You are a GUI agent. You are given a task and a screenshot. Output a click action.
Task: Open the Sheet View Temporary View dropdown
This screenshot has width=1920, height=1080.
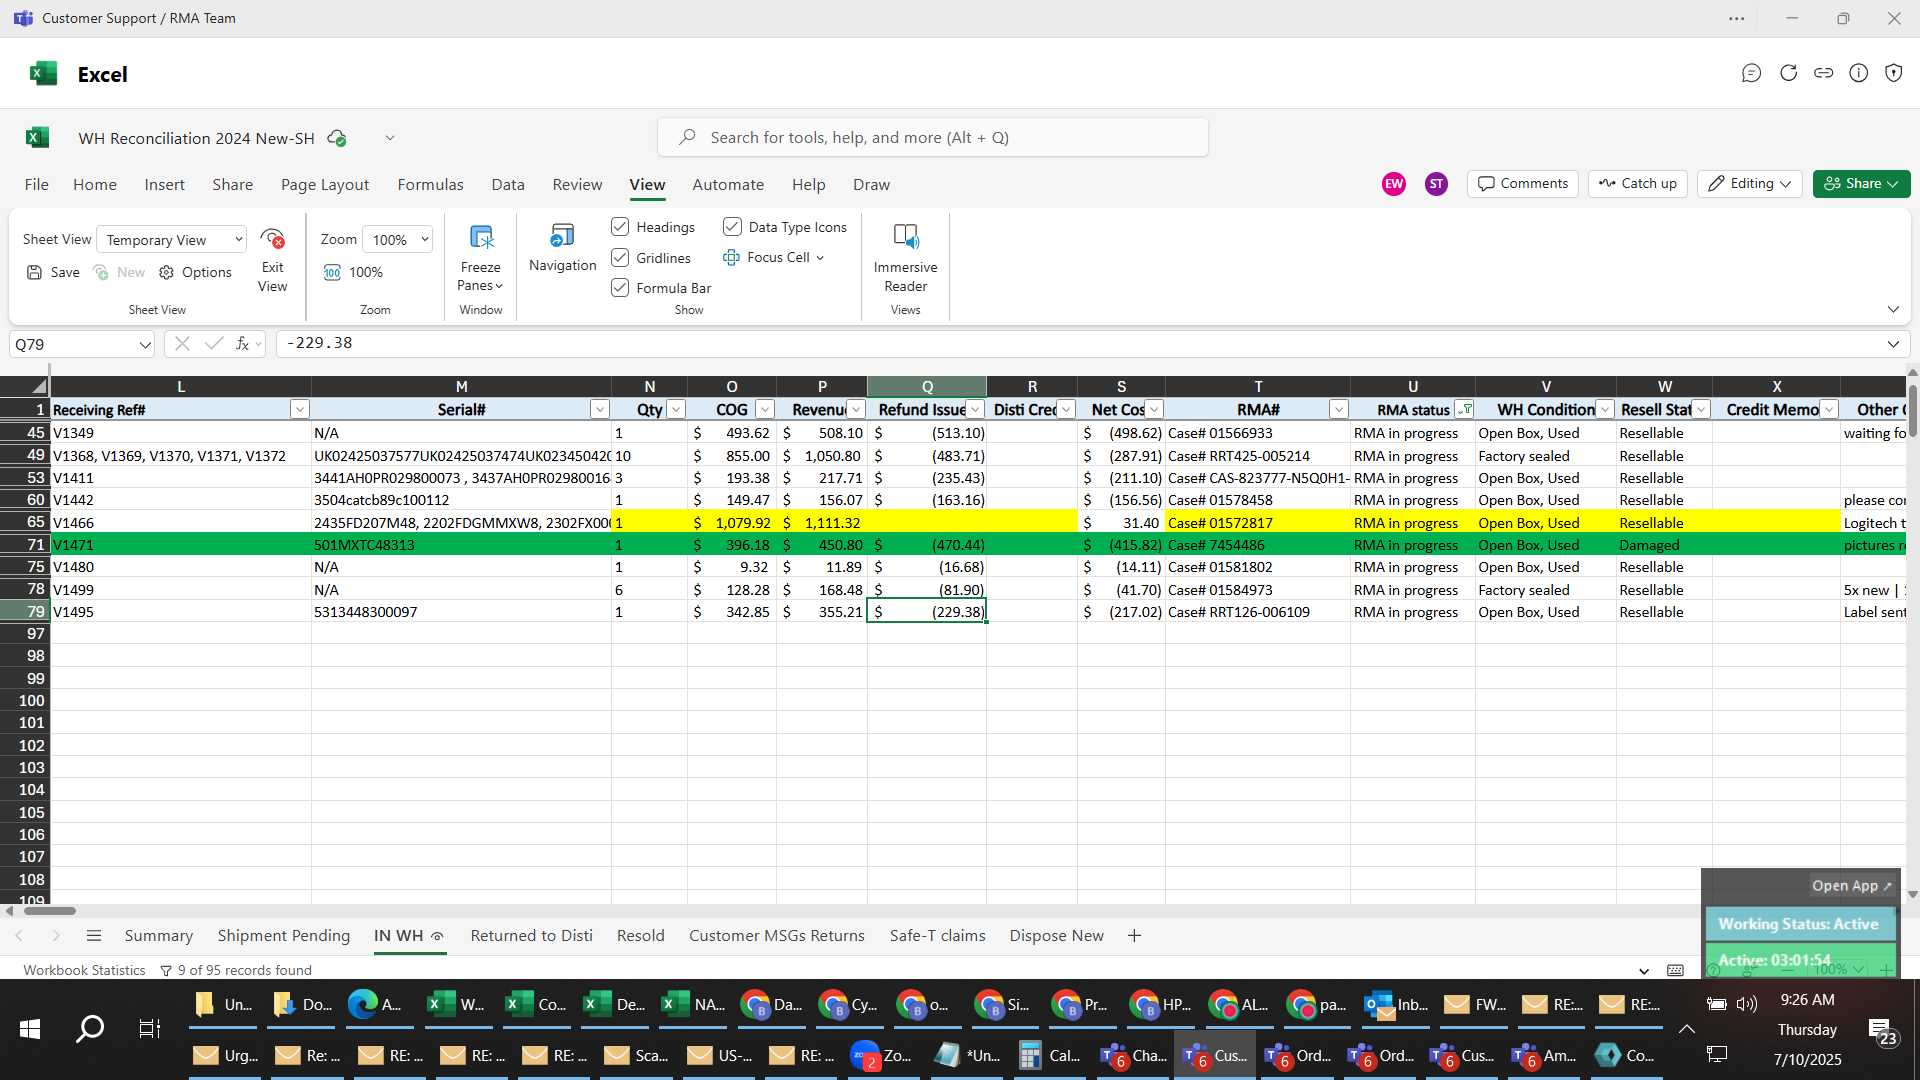(172, 240)
